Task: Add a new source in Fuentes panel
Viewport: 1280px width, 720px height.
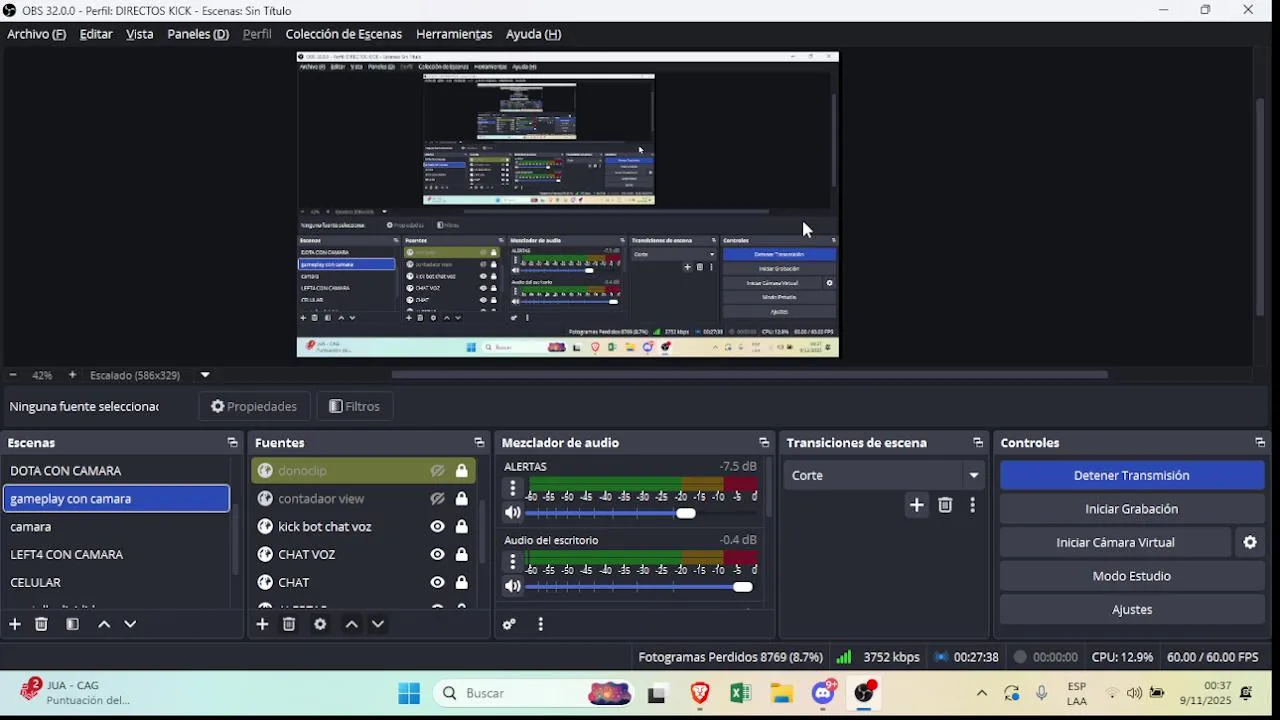Action: (262, 624)
